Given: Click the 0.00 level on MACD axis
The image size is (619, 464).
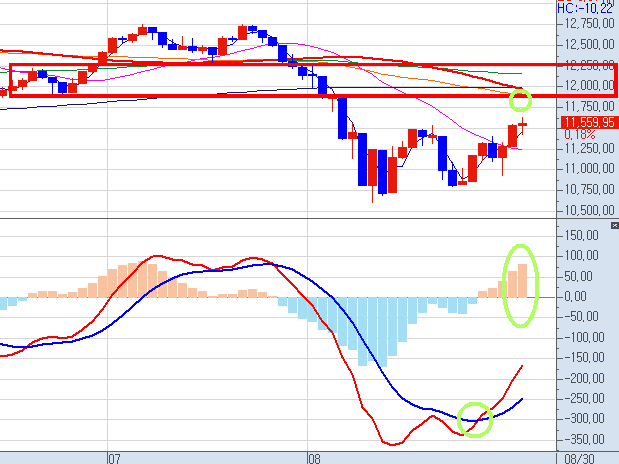Looking at the screenshot, I should tap(582, 296).
